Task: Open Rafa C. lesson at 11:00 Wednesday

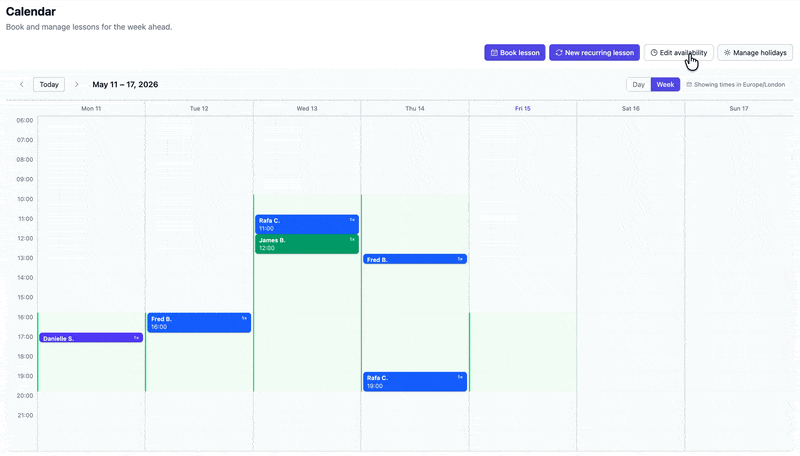Action: coord(307,224)
